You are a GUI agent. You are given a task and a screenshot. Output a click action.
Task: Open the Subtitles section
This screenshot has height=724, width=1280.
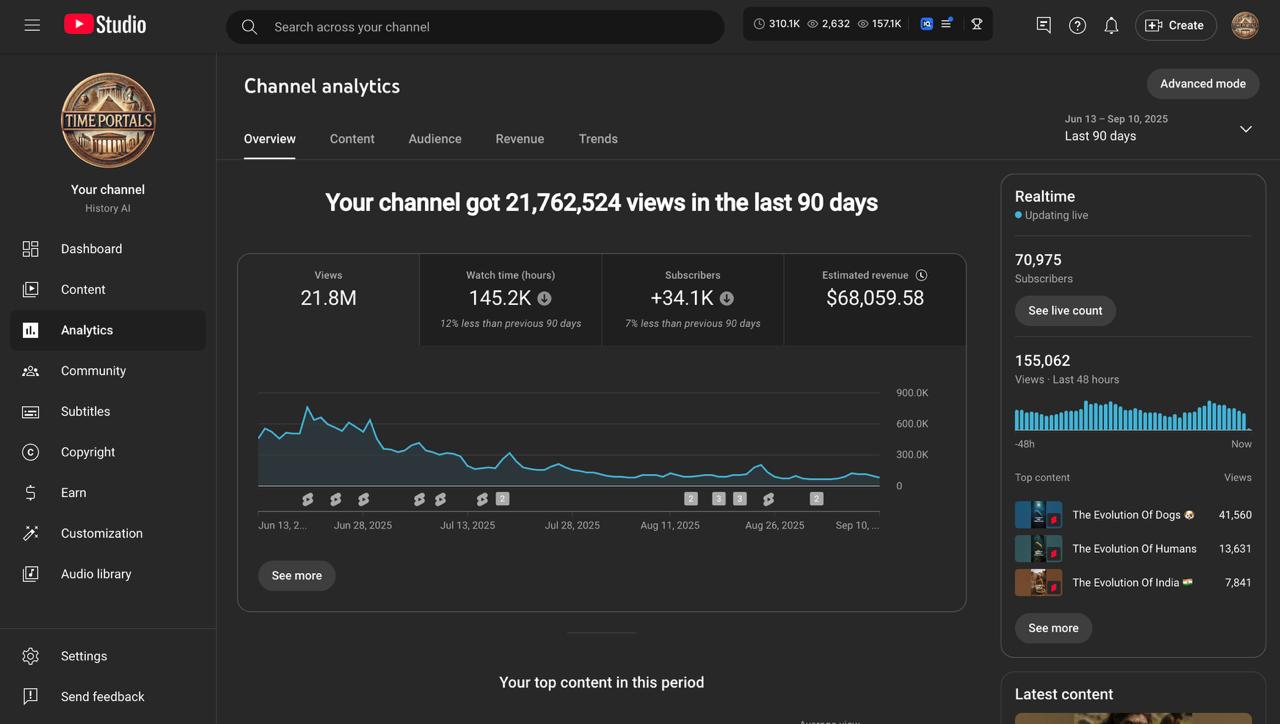pyautogui.click(x=85, y=411)
